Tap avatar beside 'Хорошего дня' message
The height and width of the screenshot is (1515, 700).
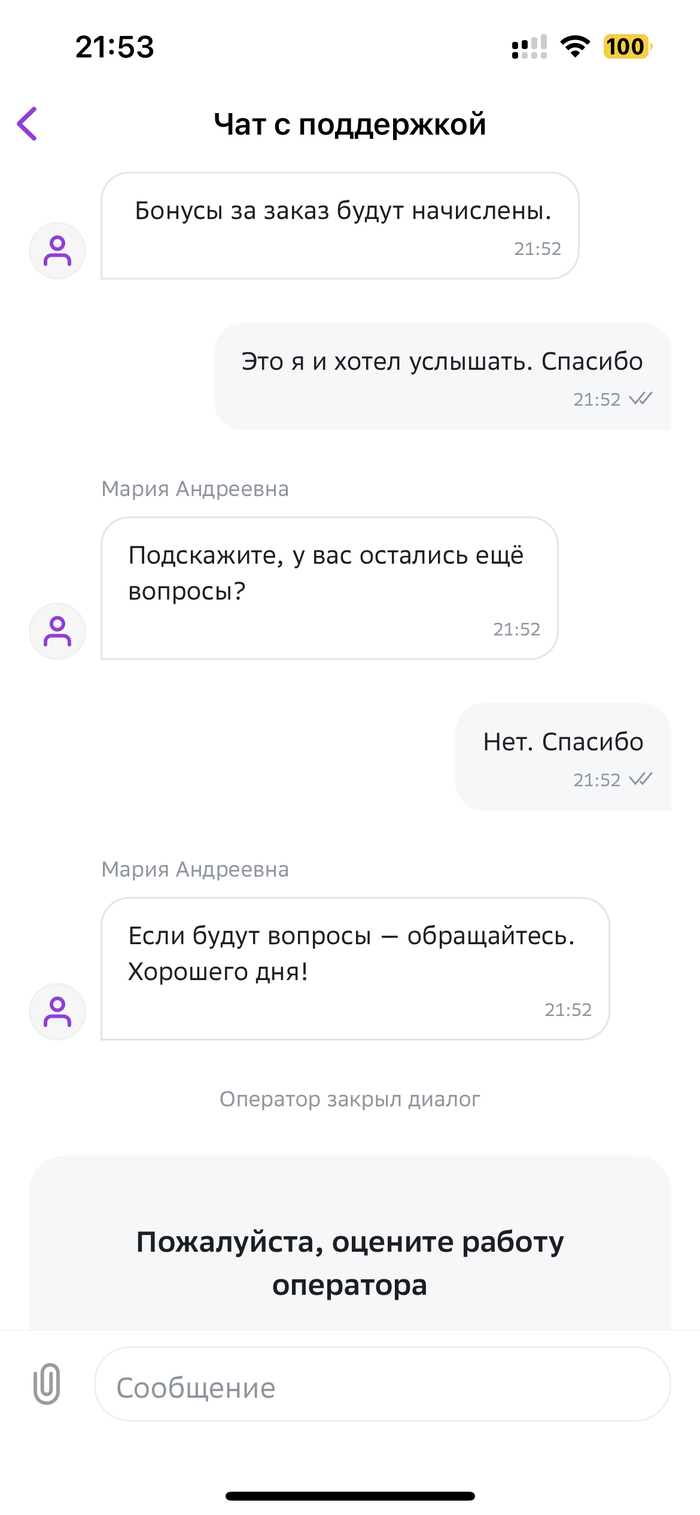58,1011
